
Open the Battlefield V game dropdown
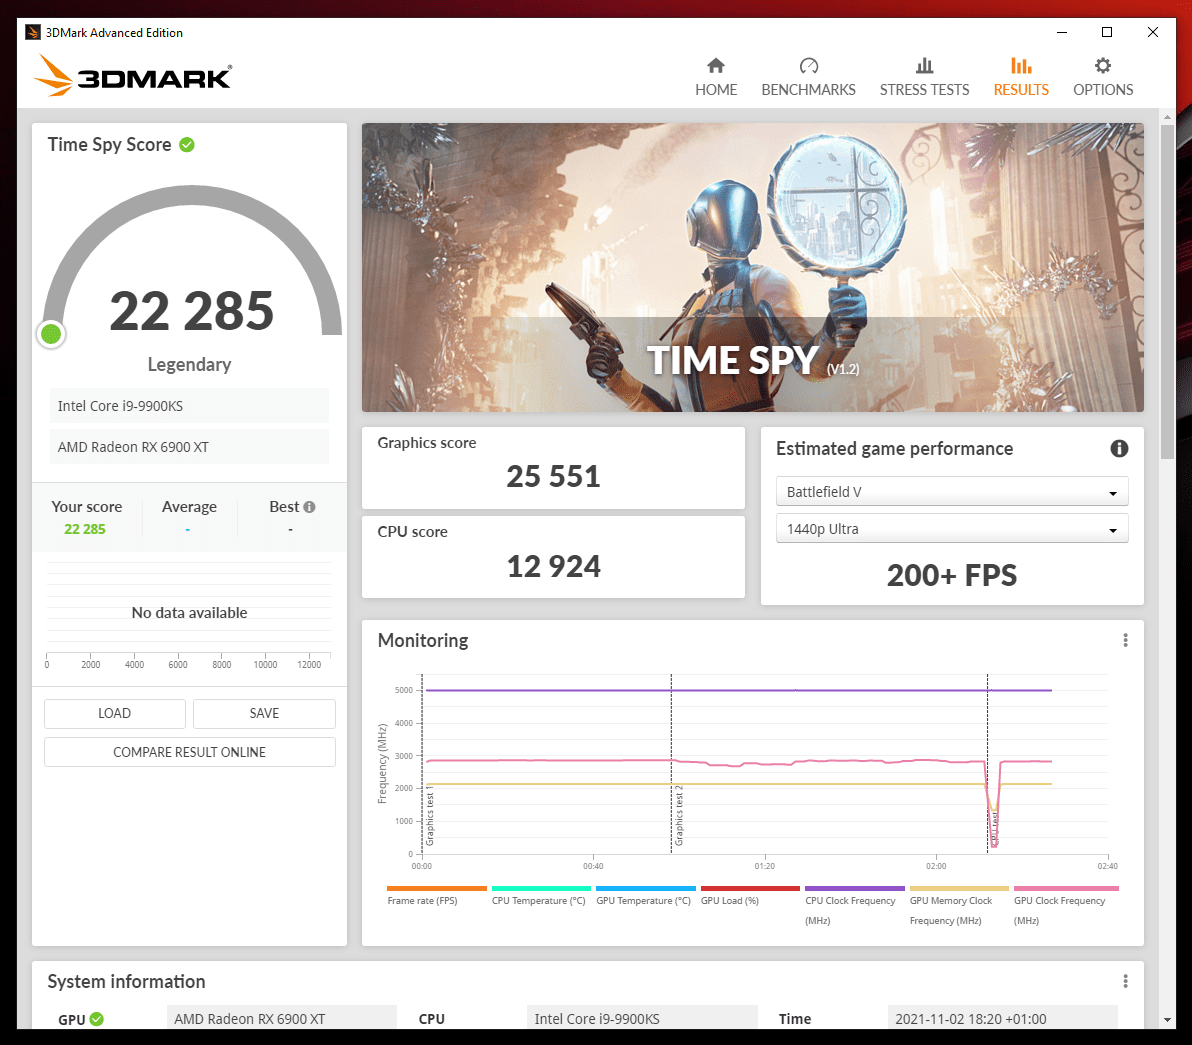pyautogui.click(x=952, y=492)
